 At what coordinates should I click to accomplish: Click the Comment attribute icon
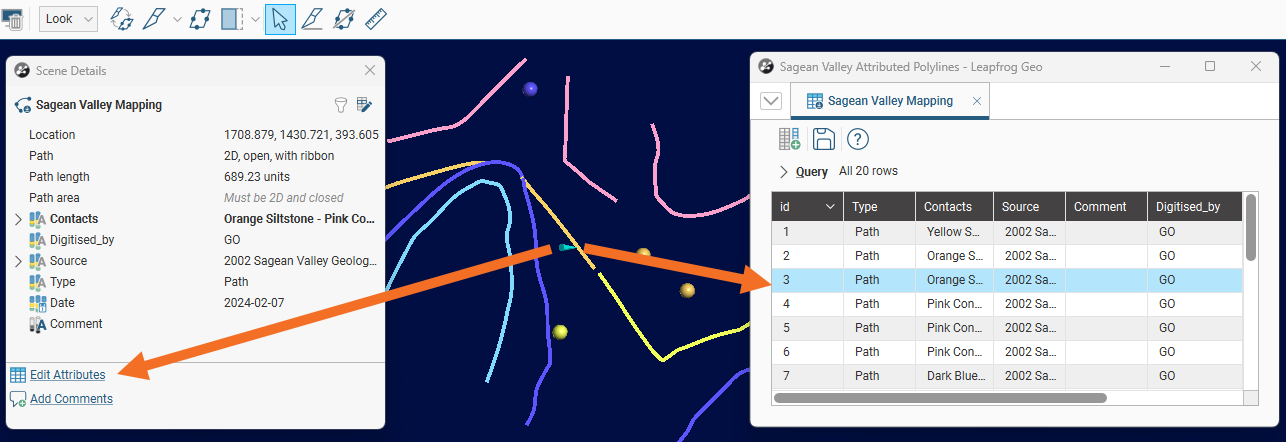(x=38, y=324)
